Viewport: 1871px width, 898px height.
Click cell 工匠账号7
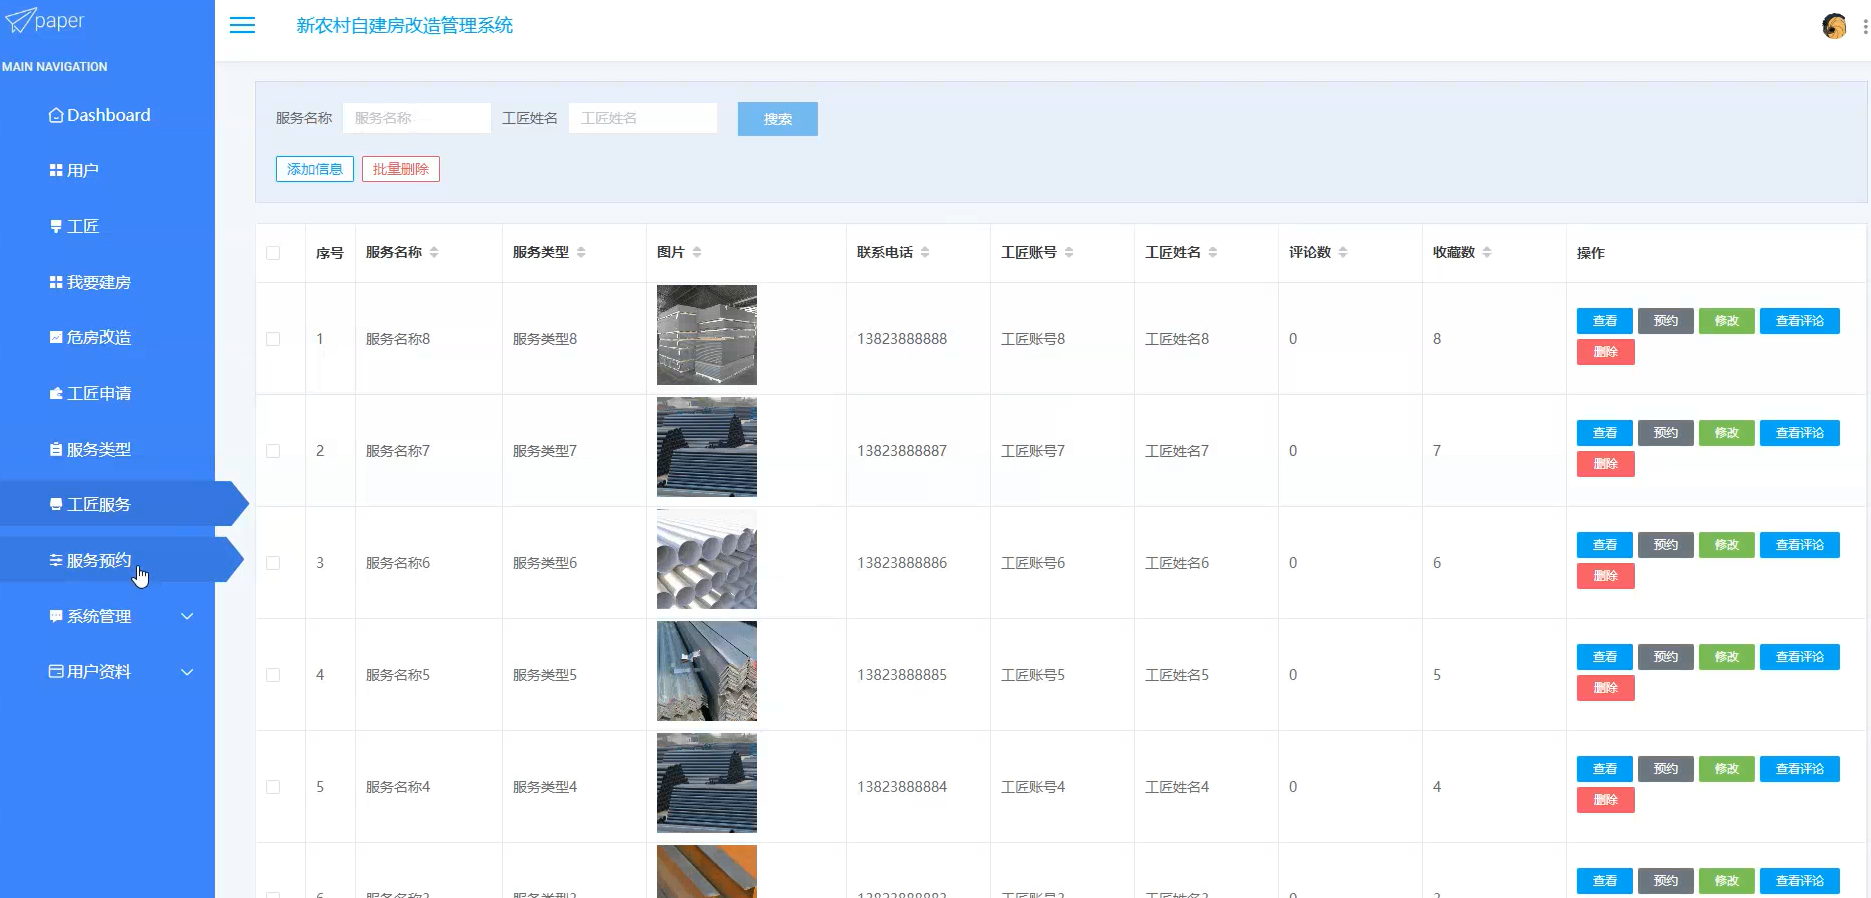(1033, 451)
